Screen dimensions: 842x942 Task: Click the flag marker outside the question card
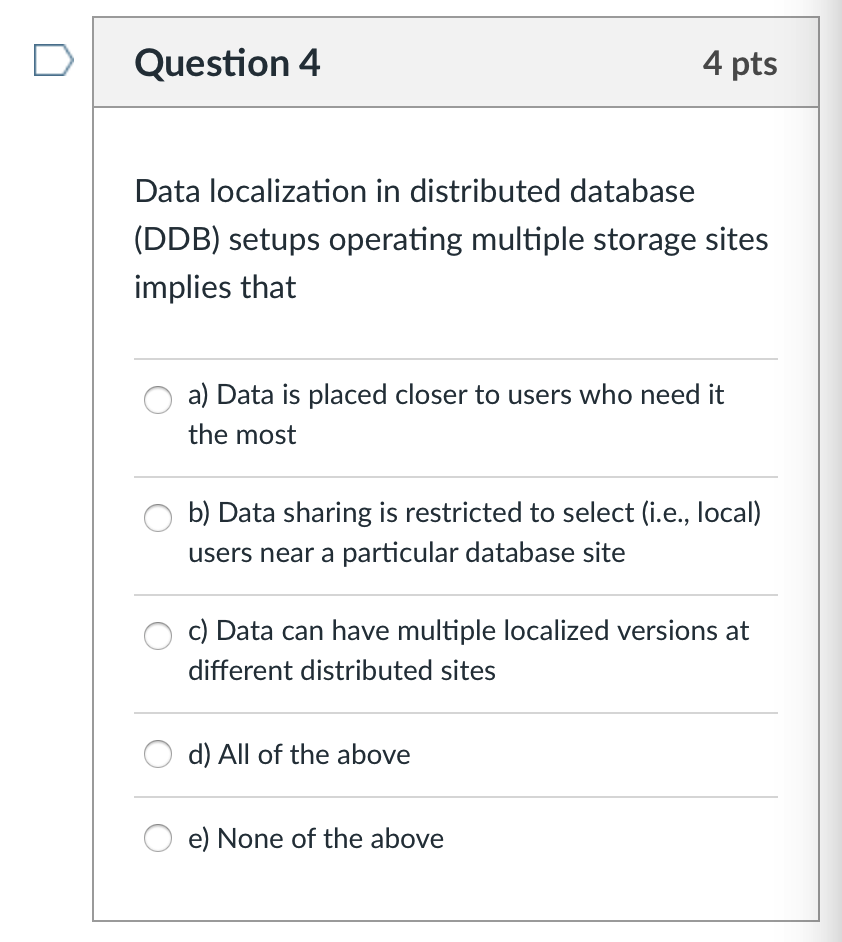coord(52,62)
